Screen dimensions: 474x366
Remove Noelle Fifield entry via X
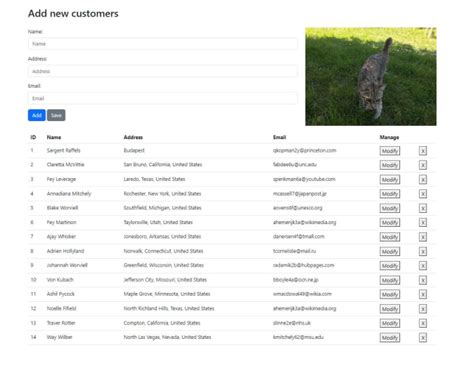coord(423,309)
